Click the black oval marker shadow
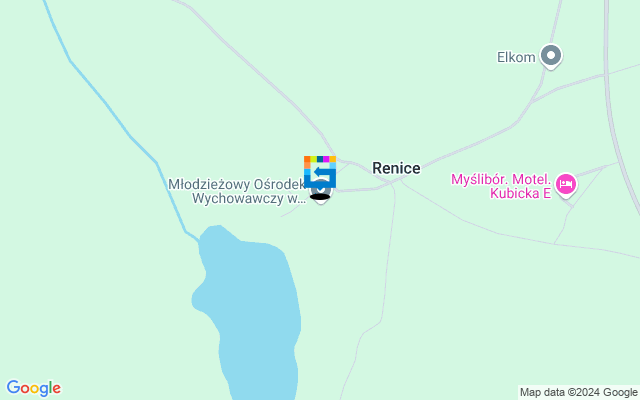The width and height of the screenshot is (640, 400). (x=320, y=197)
